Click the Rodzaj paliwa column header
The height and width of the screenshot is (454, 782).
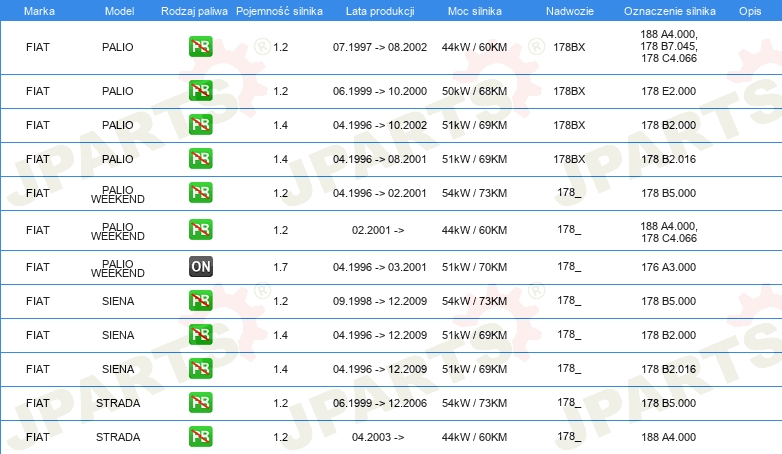point(194,11)
